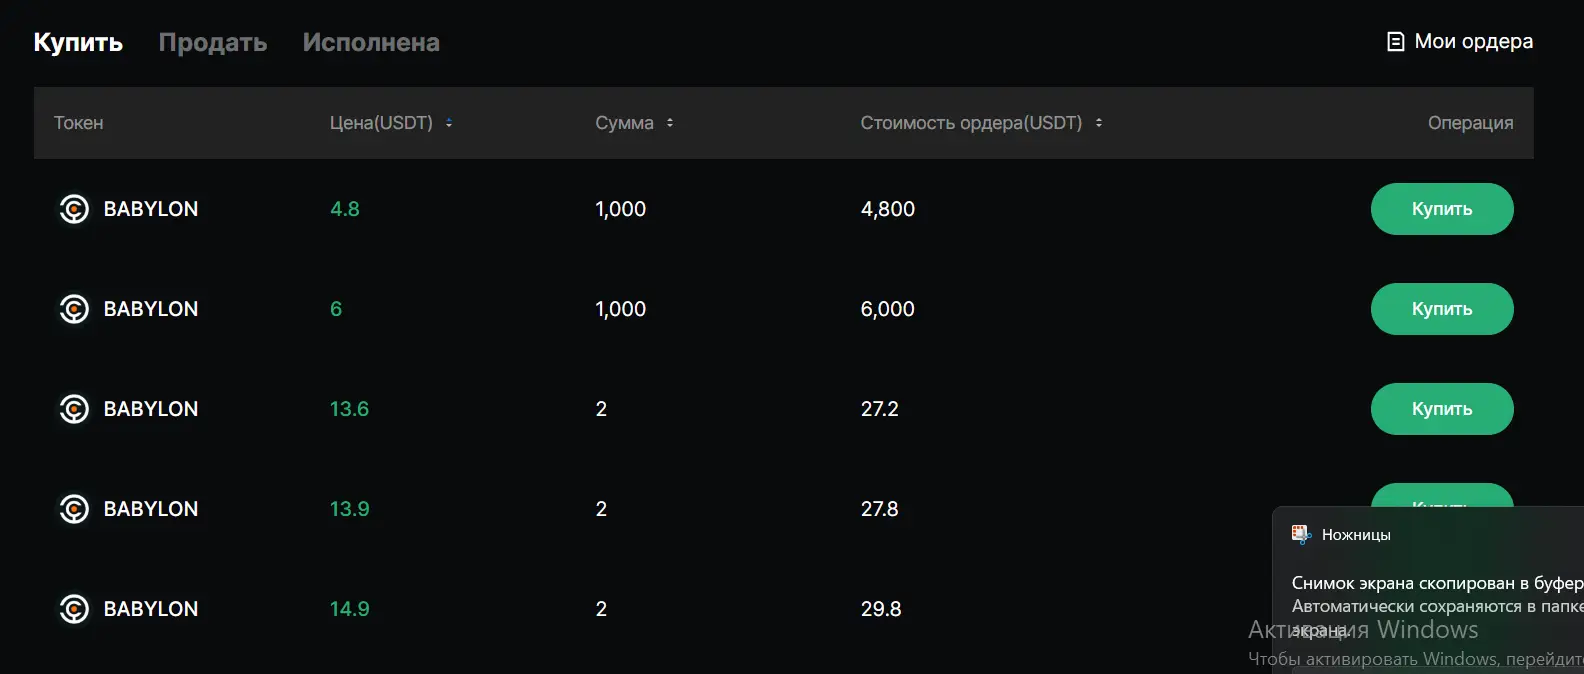The image size is (1584, 674).
Task: Sort orders by Сумма arrow
Action: click(x=670, y=123)
